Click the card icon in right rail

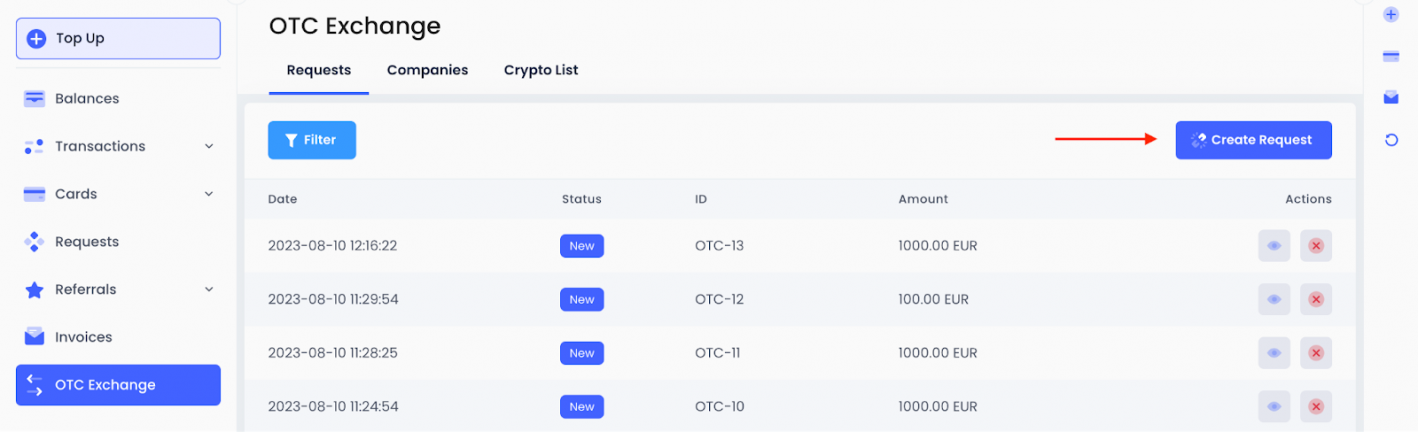coord(1390,56)
